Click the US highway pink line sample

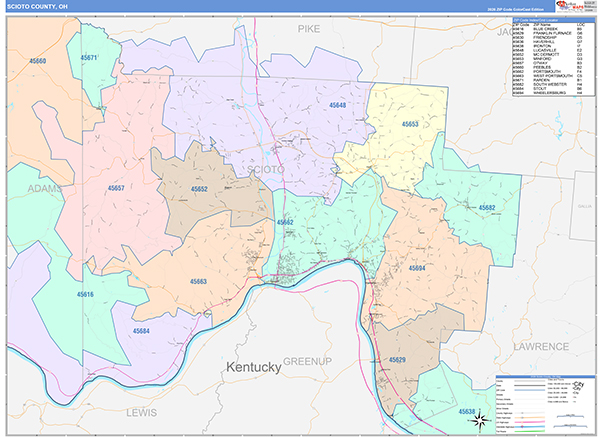(530, 422)
